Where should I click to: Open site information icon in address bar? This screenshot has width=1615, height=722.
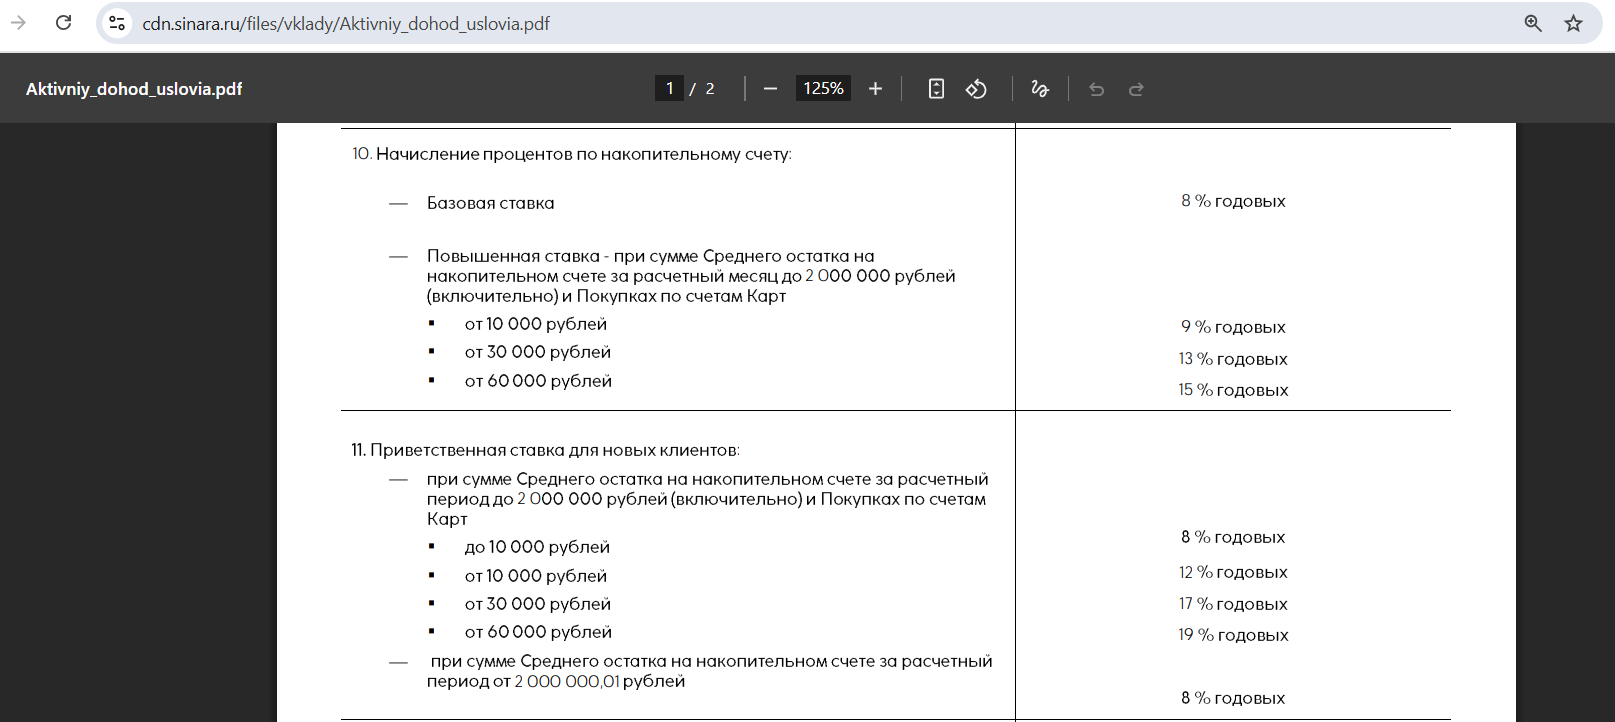(117, 23)
